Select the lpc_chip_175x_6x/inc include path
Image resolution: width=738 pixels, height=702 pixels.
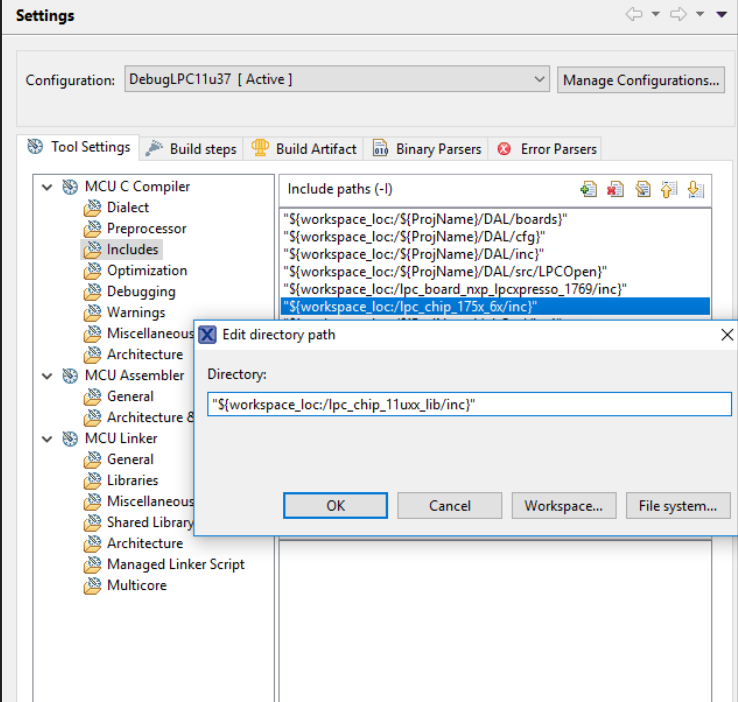click(x=495, y=307)
